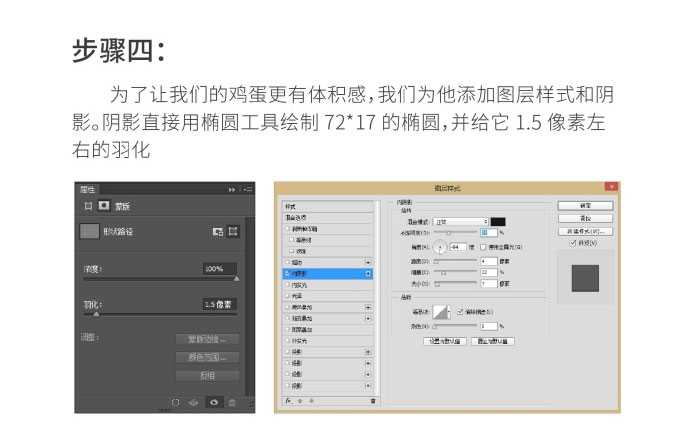
Task: Switch to the 属性 Properties tab
Action: click(x=88, y=190)
